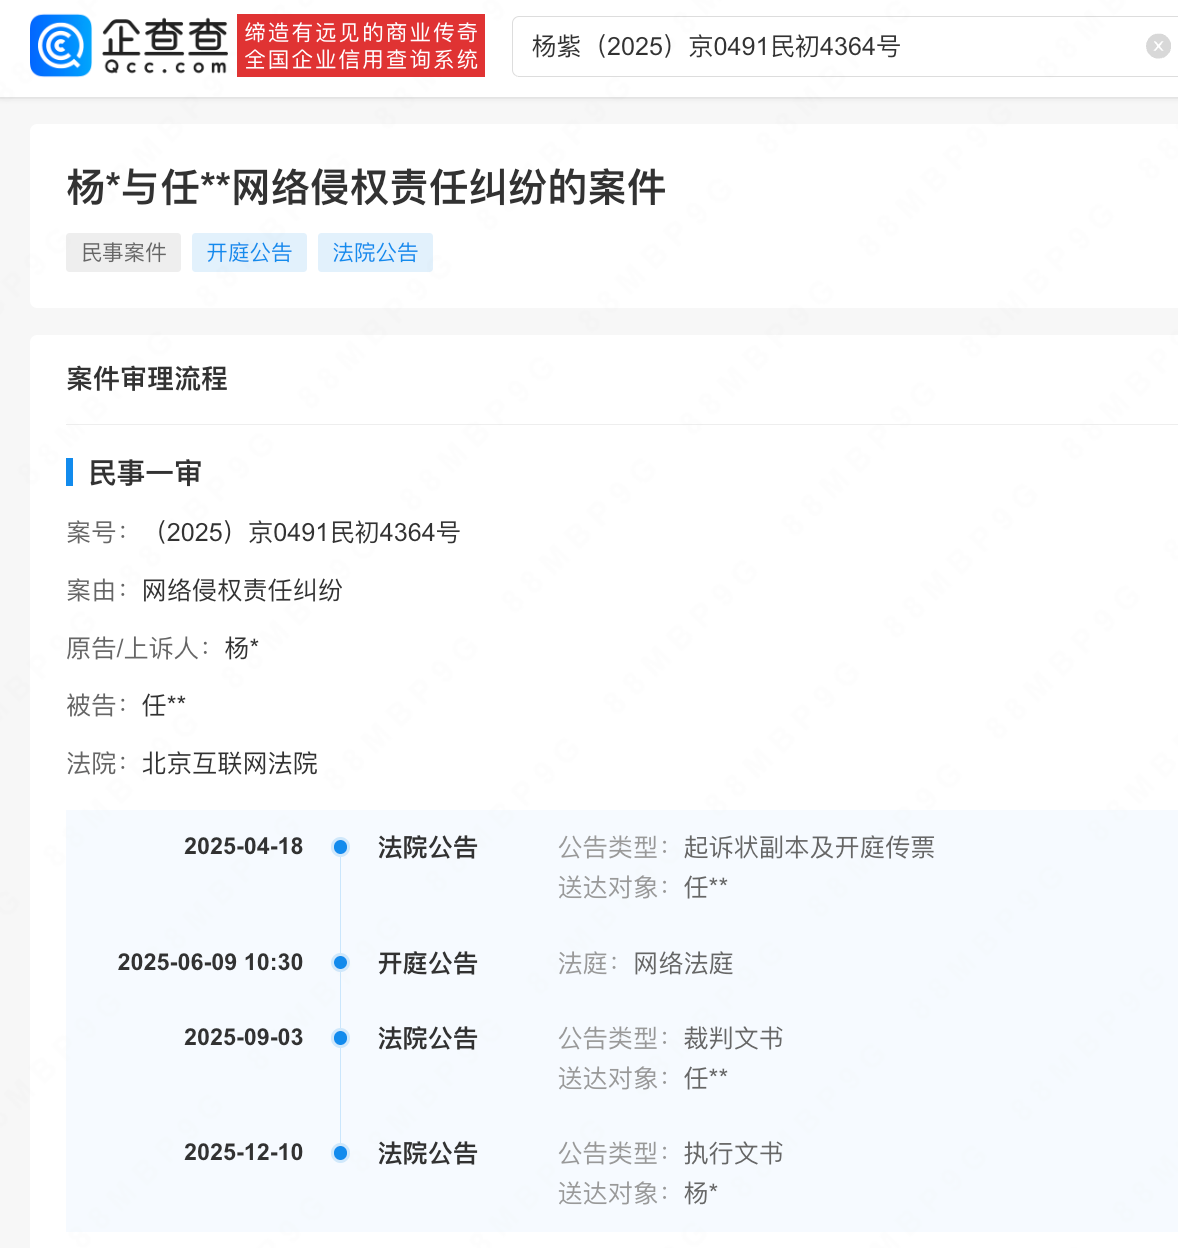Click plaintiff name 杨*
The image size is (1178, 1248).
point(242,648)
